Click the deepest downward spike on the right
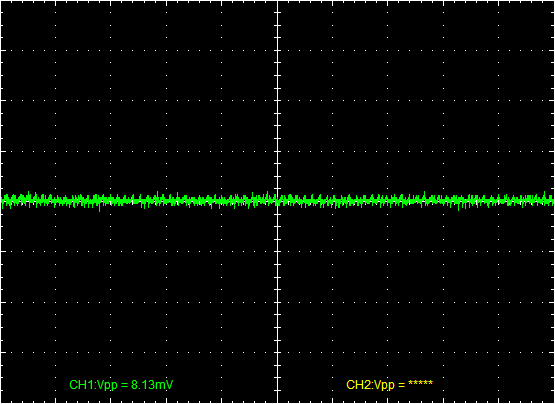The width and height of the screenshot is (555, 404). click(459, 207)
